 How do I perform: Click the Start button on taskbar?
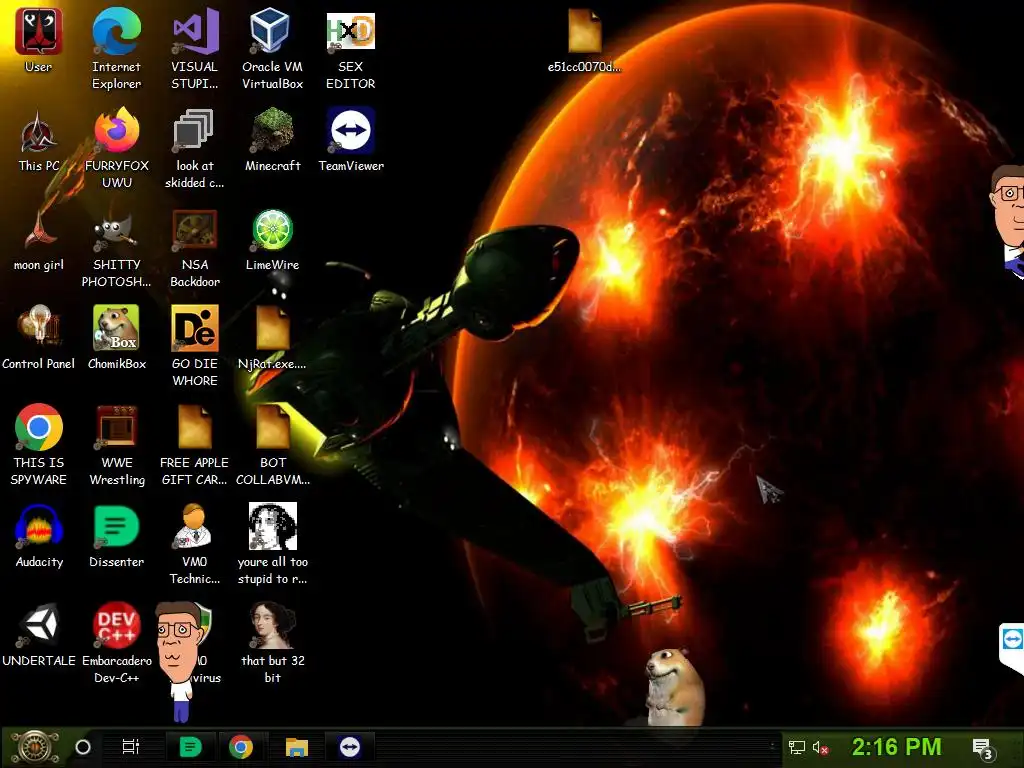pos(34,747)
